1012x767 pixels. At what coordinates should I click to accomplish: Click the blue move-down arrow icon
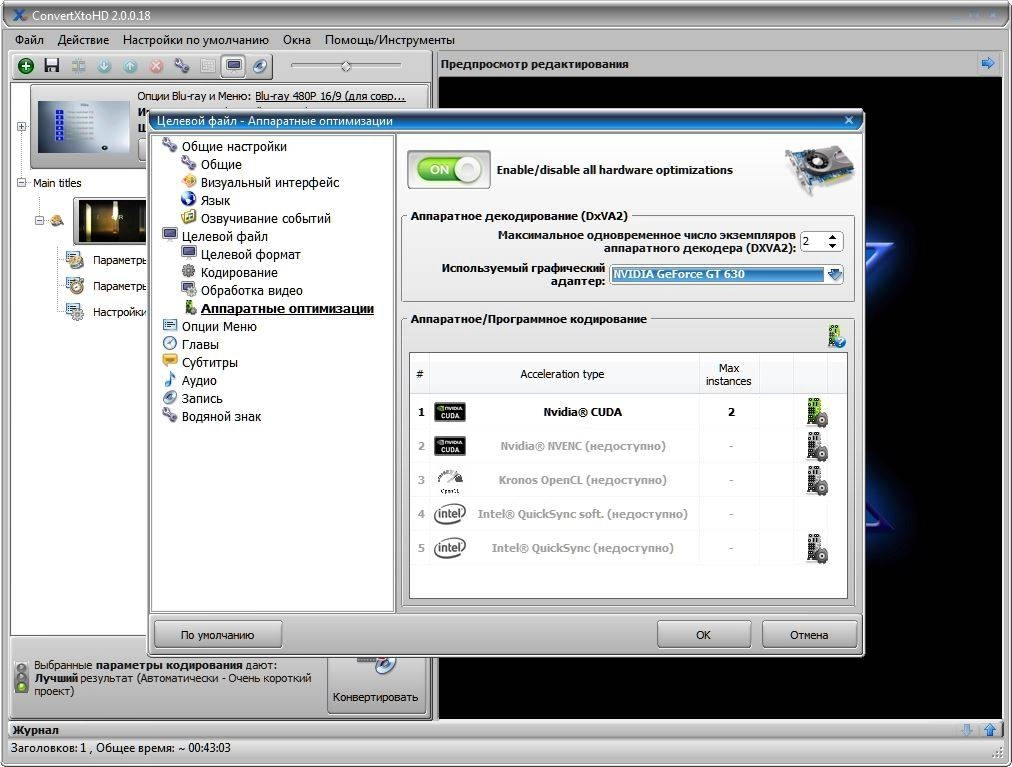pos(104,66)
